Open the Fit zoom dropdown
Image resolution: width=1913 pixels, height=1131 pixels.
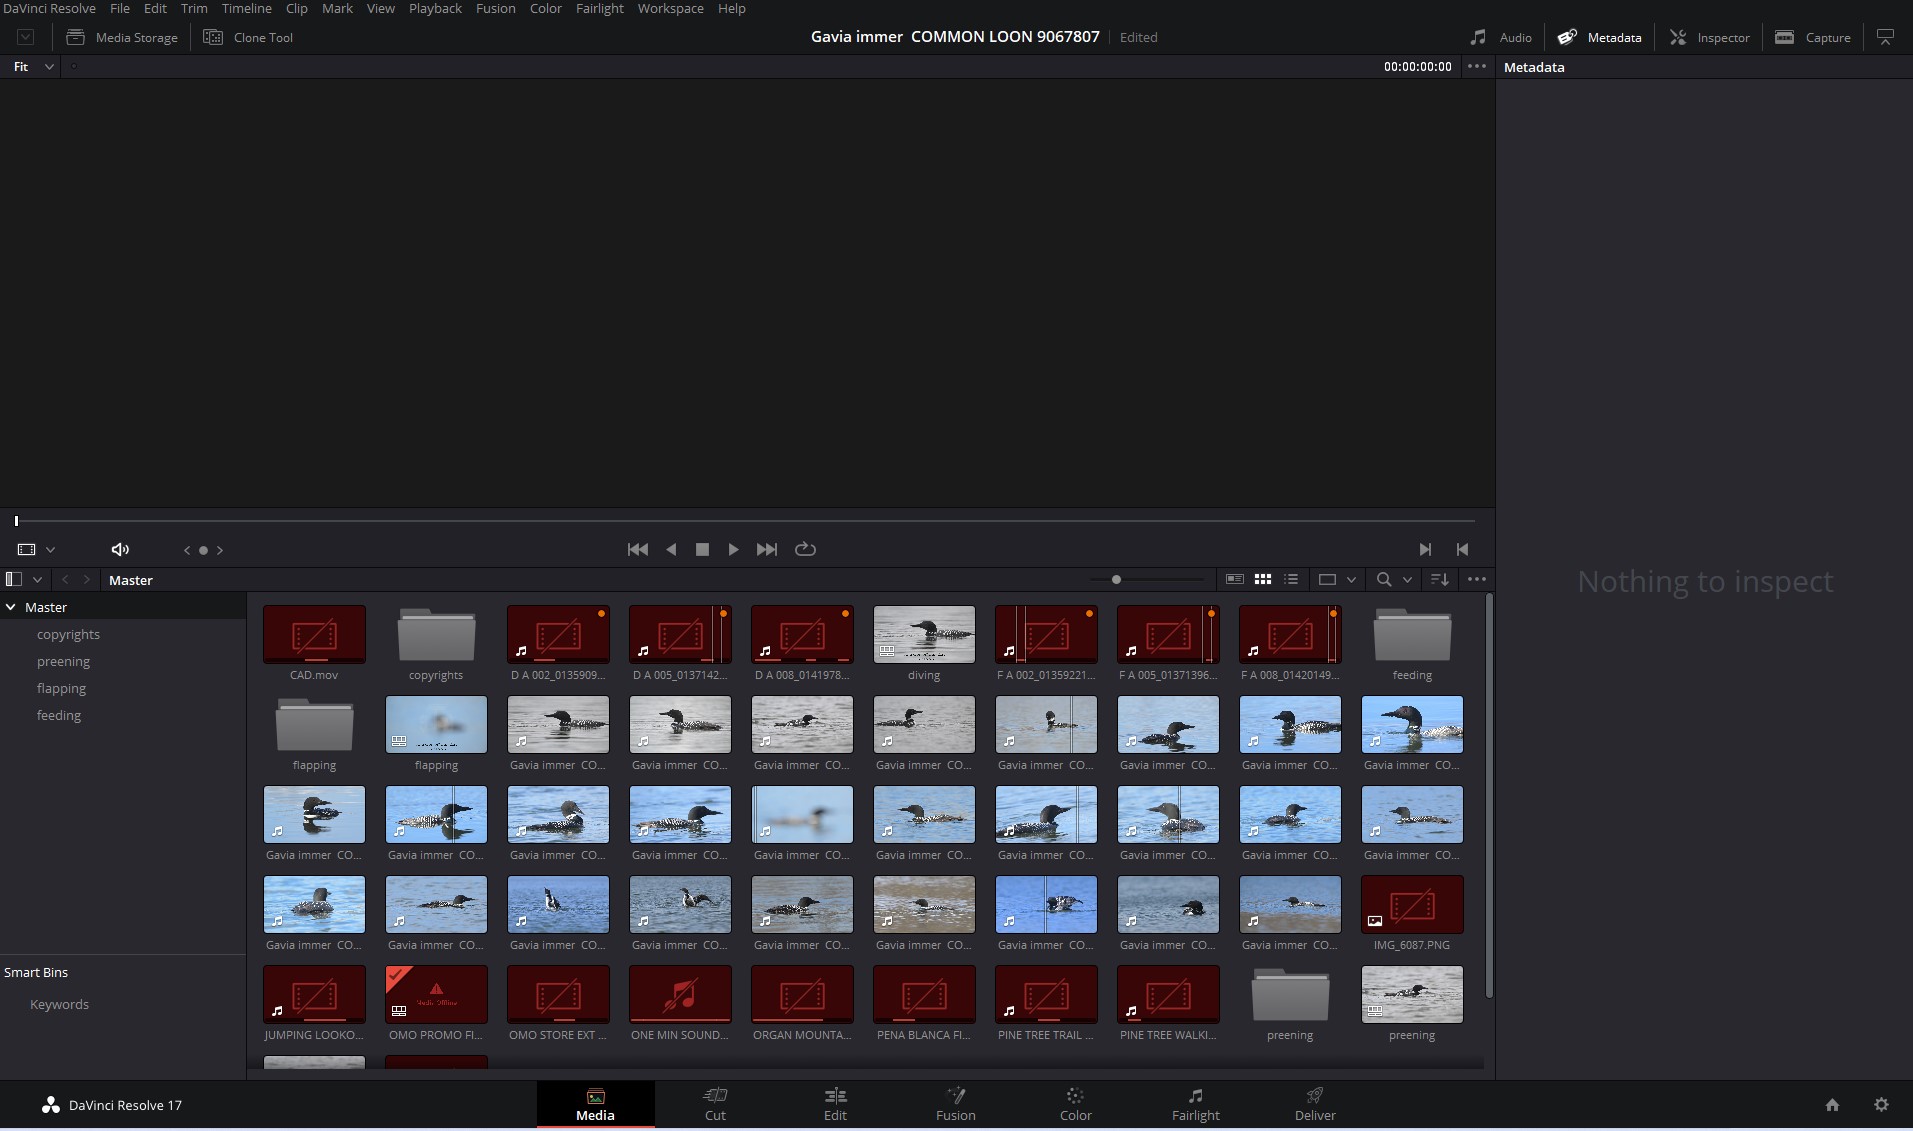click(33, 67)
